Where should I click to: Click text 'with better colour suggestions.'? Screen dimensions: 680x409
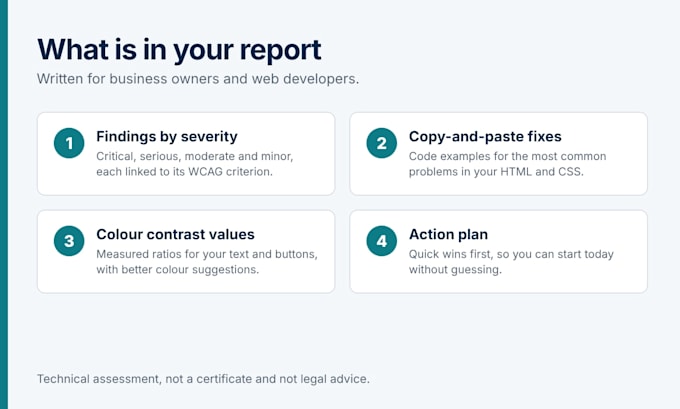pyautogui.click(x=177, y=269)
